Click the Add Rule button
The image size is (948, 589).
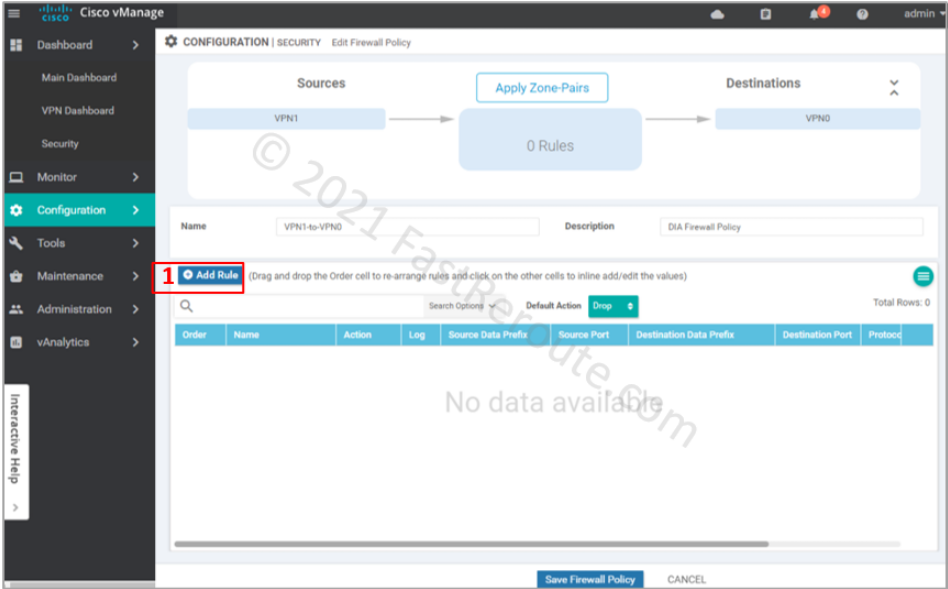coord(211,275)
